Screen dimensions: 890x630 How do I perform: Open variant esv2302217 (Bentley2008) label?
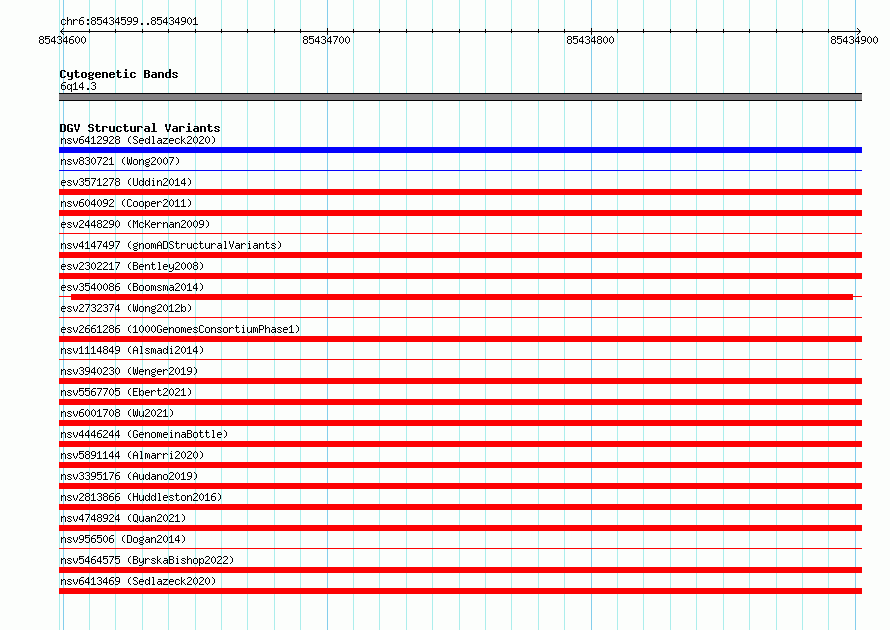click(132, 266)
